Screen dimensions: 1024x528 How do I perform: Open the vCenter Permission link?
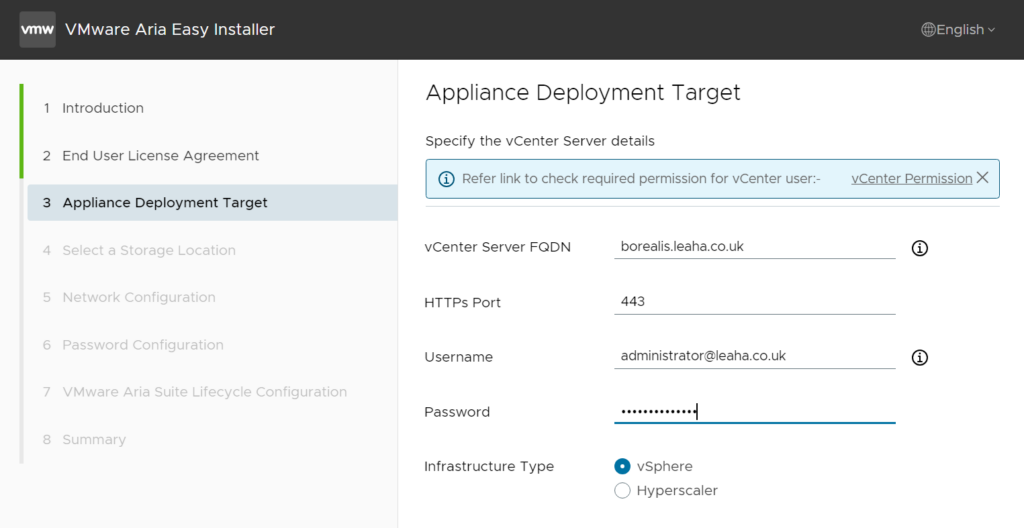point(912,178)
